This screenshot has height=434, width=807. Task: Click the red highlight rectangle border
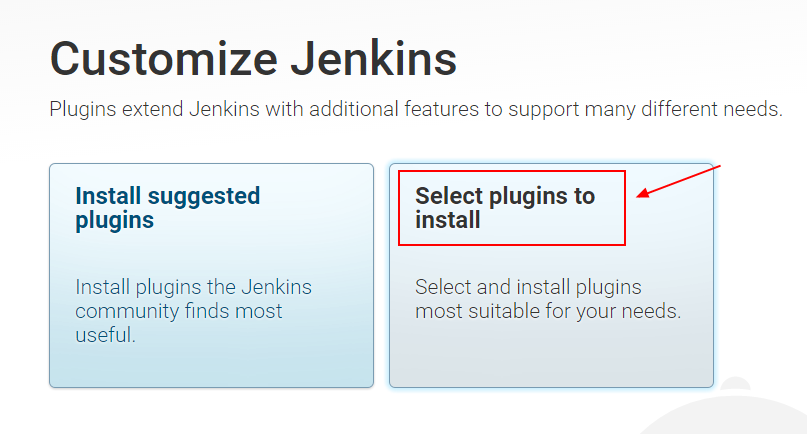[x=512, y=171]
